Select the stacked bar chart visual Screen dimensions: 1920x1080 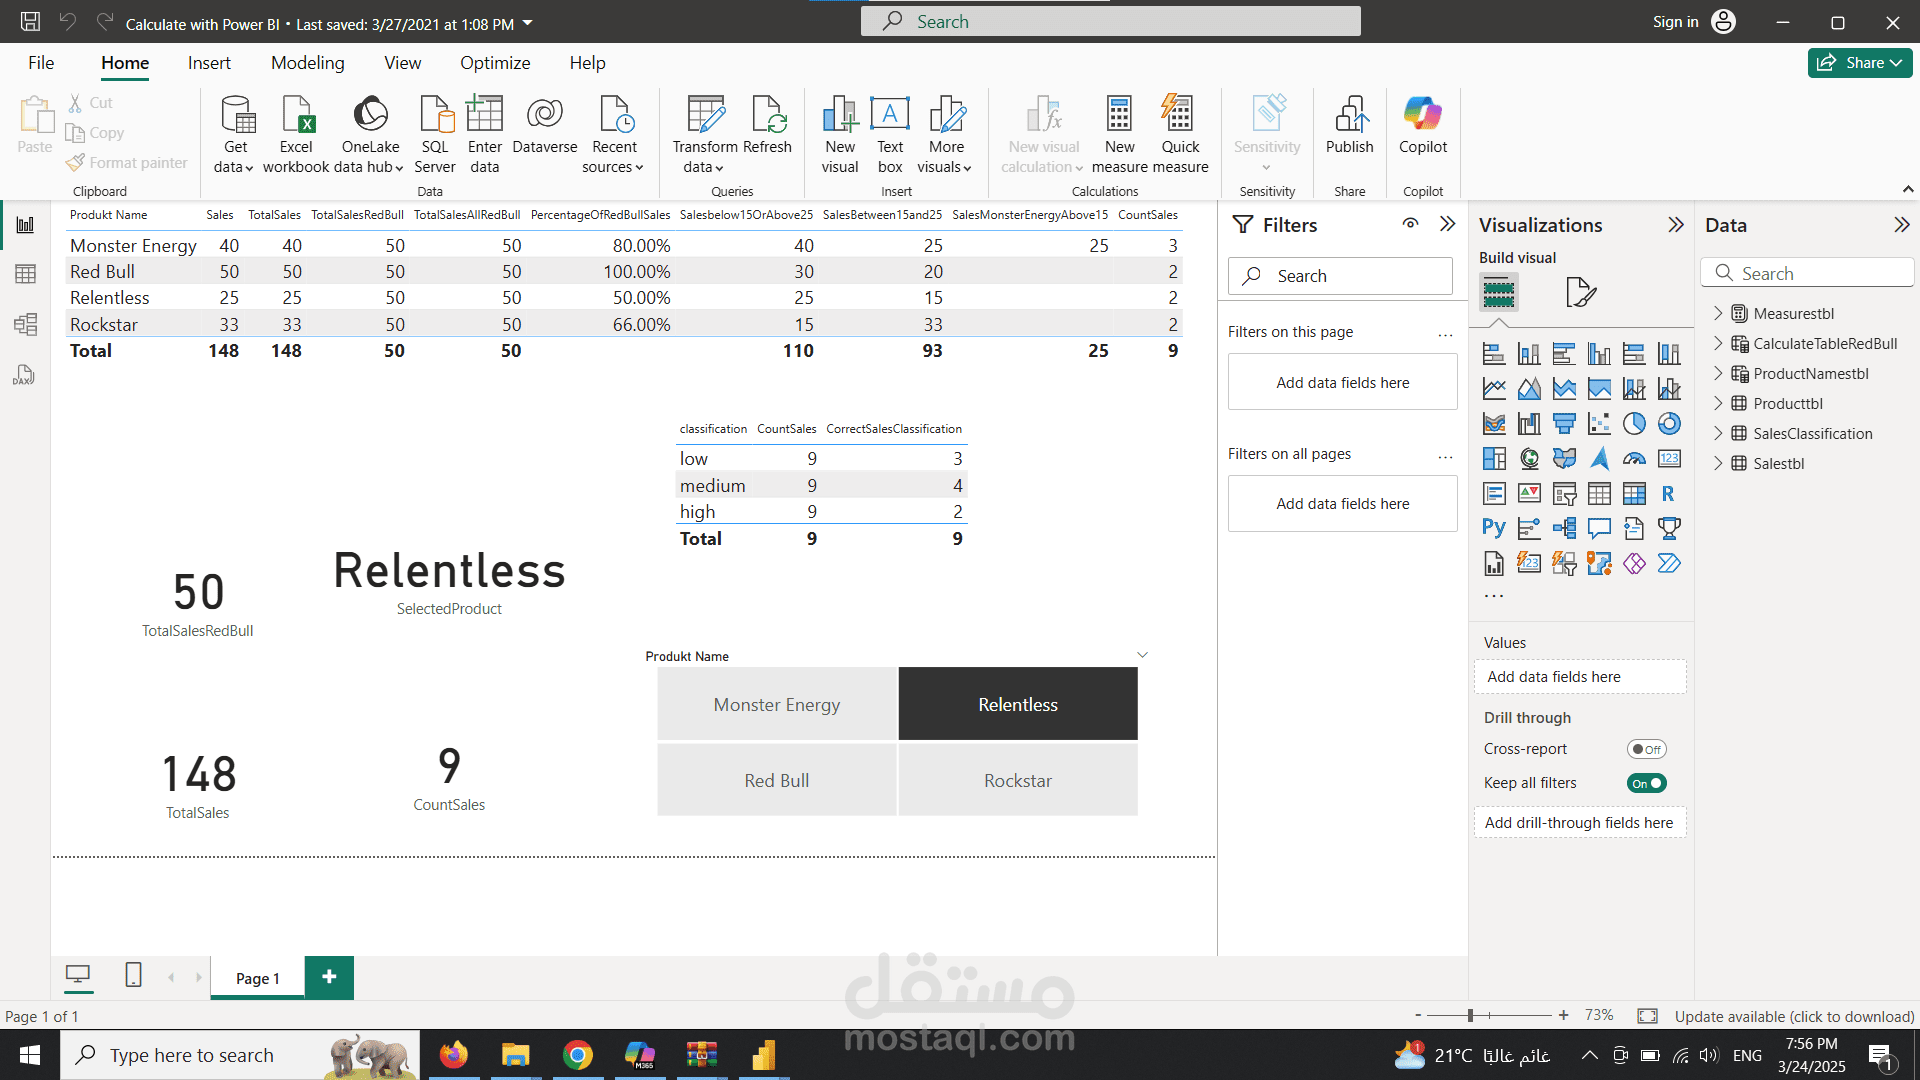[1494, 354]
